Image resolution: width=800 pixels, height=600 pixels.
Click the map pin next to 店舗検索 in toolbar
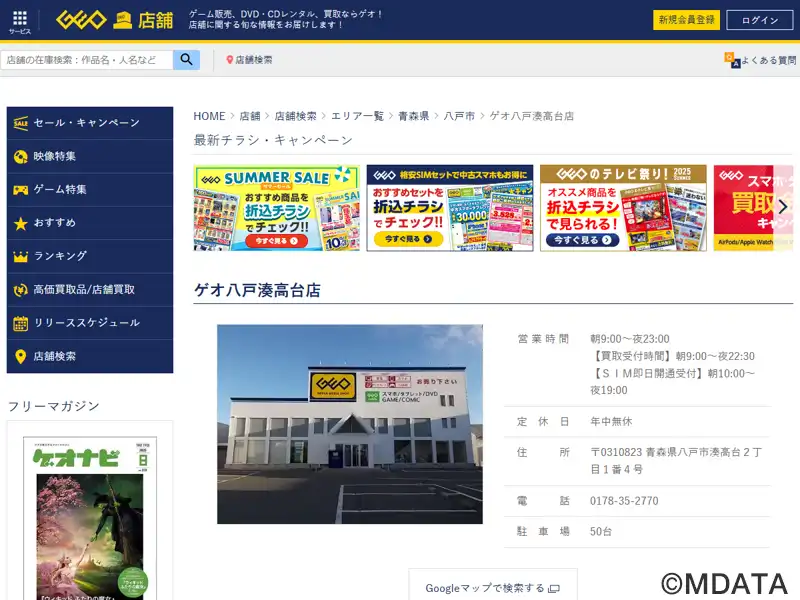coord(230,60)
